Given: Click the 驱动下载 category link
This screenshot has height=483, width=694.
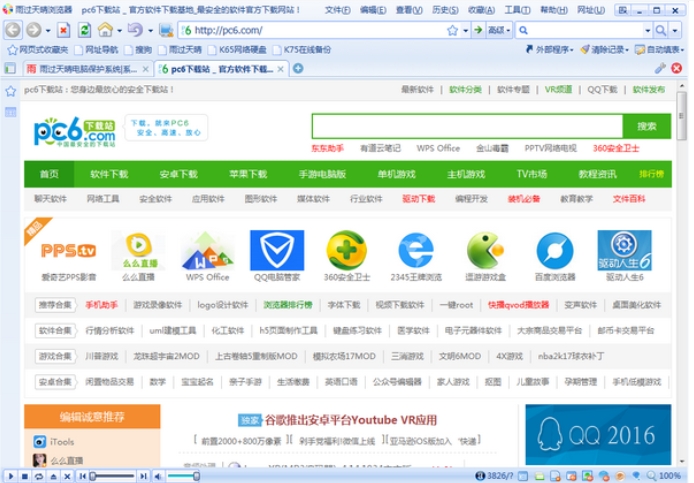Looking at the screenshot, I should coord(418,199).
